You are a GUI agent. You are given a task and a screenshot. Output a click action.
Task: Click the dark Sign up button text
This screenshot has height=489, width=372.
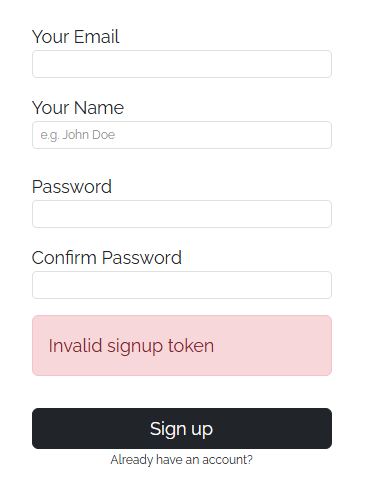coord(181,429)
